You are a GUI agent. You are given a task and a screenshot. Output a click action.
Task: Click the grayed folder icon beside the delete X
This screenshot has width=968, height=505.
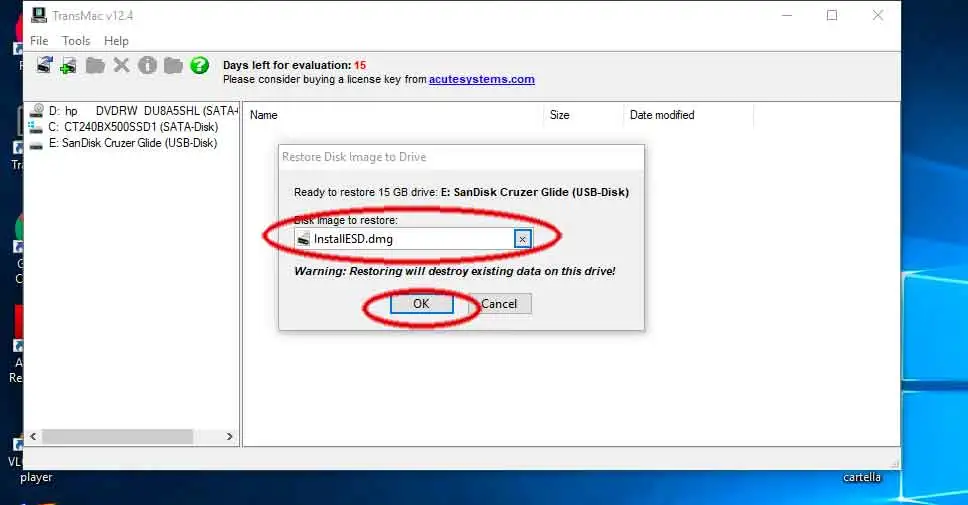95,65
